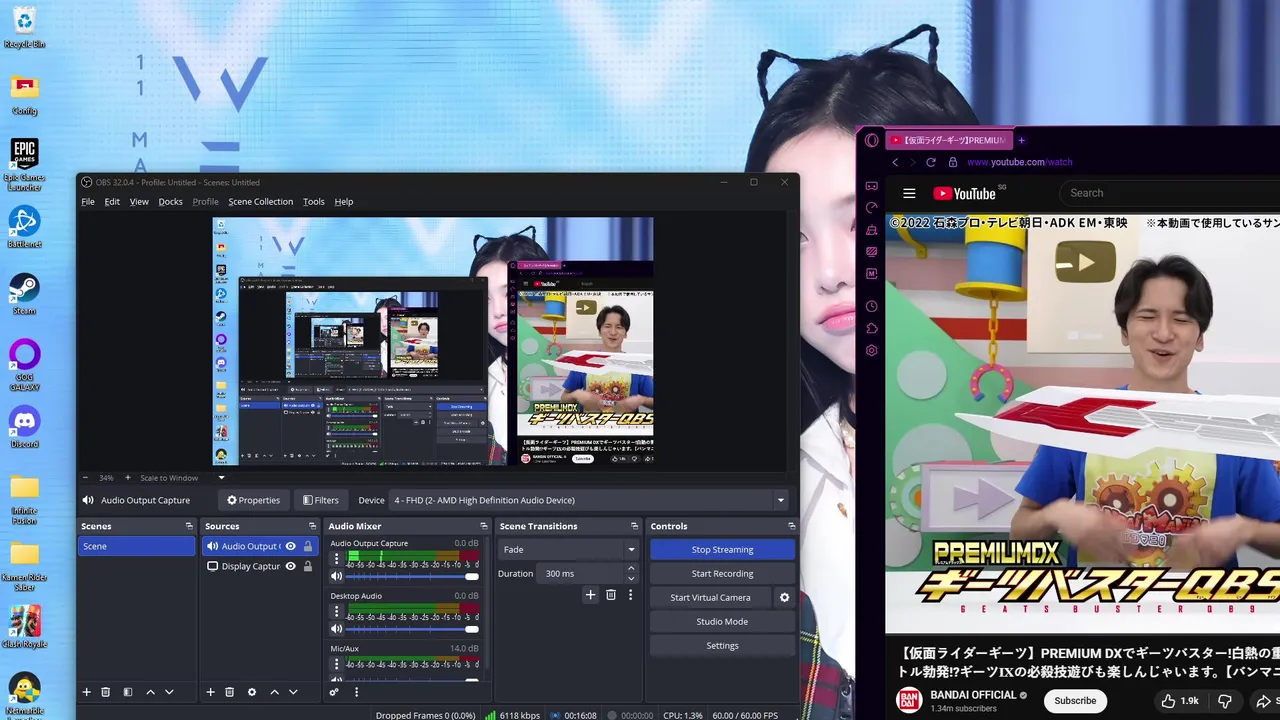Unlock the Display Capture source
This screenshot has width=1280, height=720.
308,566
